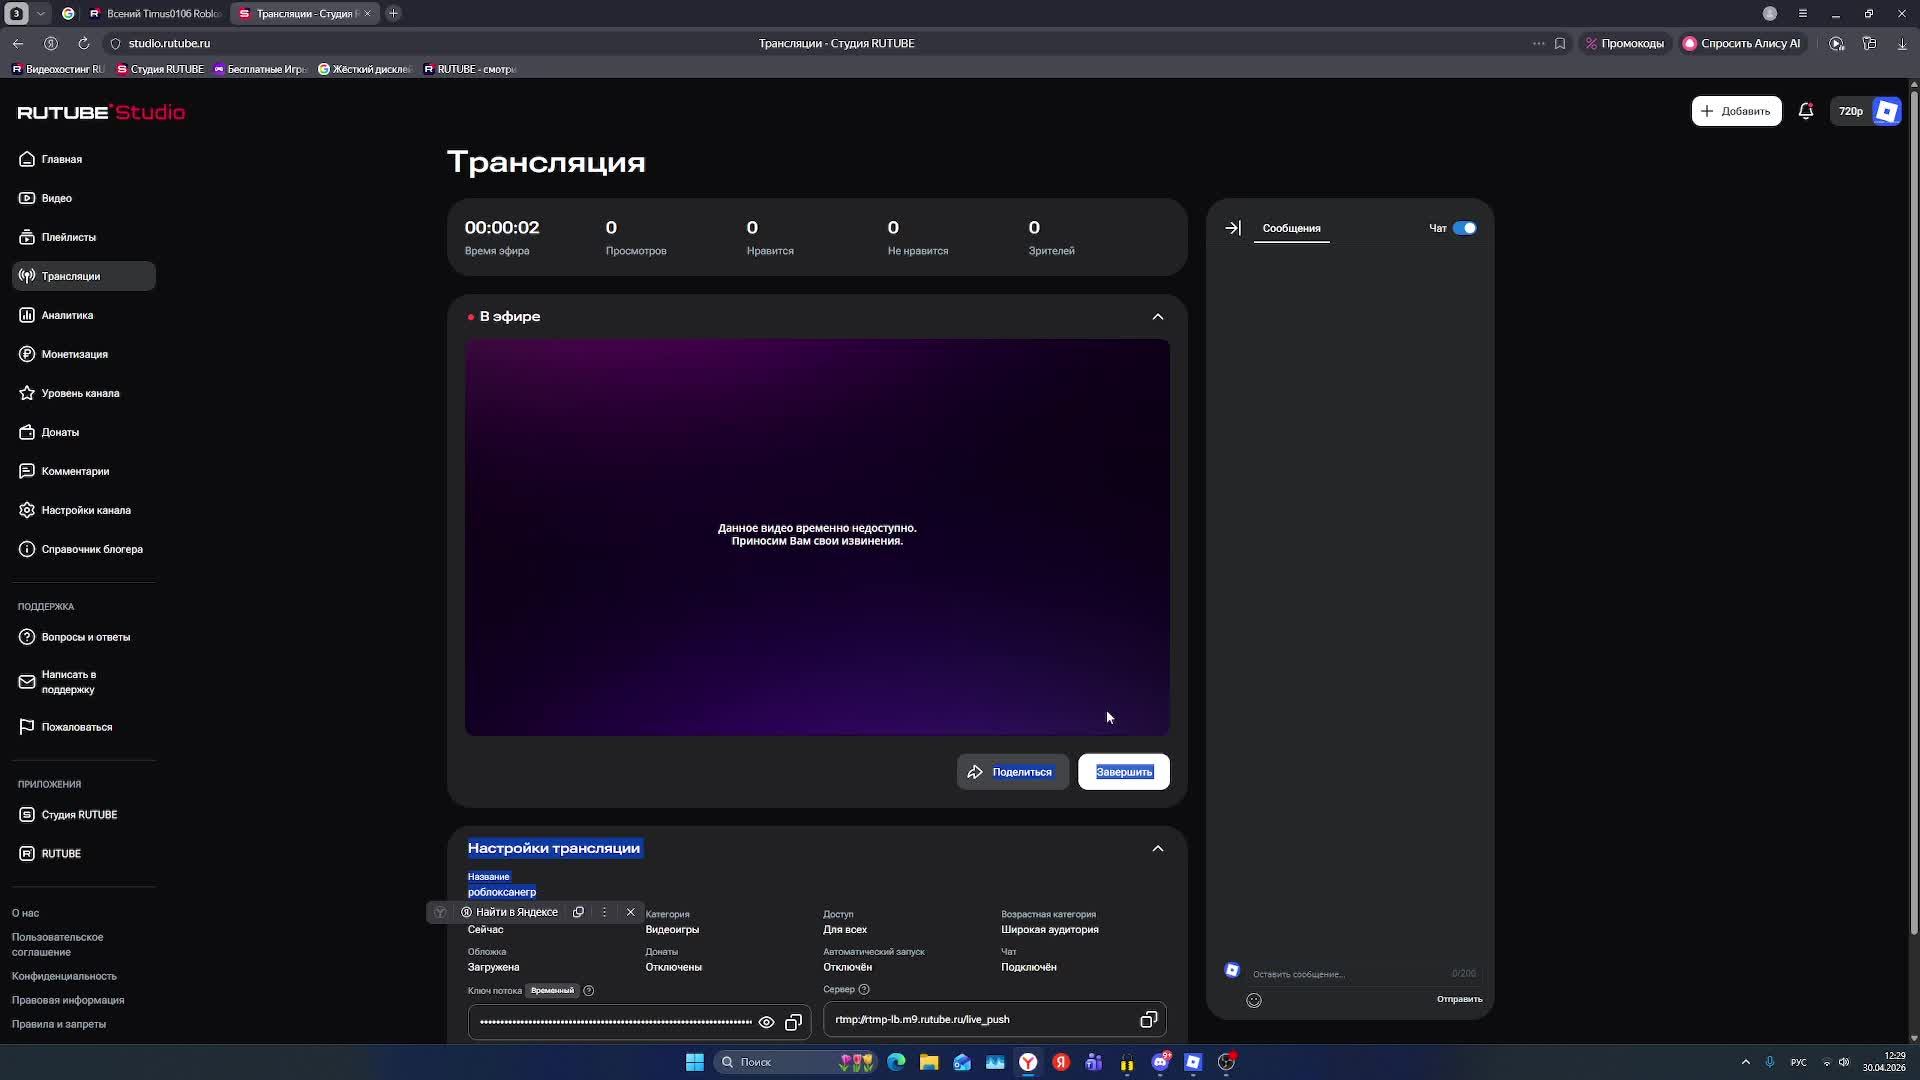Go to Плейлисты in sidebar
The width and height of the screenshot is (1920, 1080).
point(68,237)
